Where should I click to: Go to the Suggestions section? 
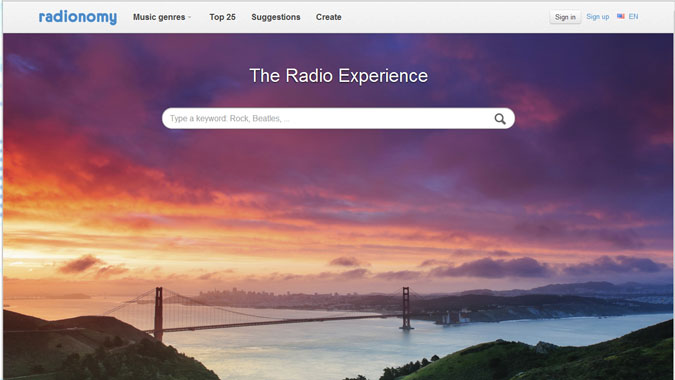pyautogui.click(x=276, y=17)
